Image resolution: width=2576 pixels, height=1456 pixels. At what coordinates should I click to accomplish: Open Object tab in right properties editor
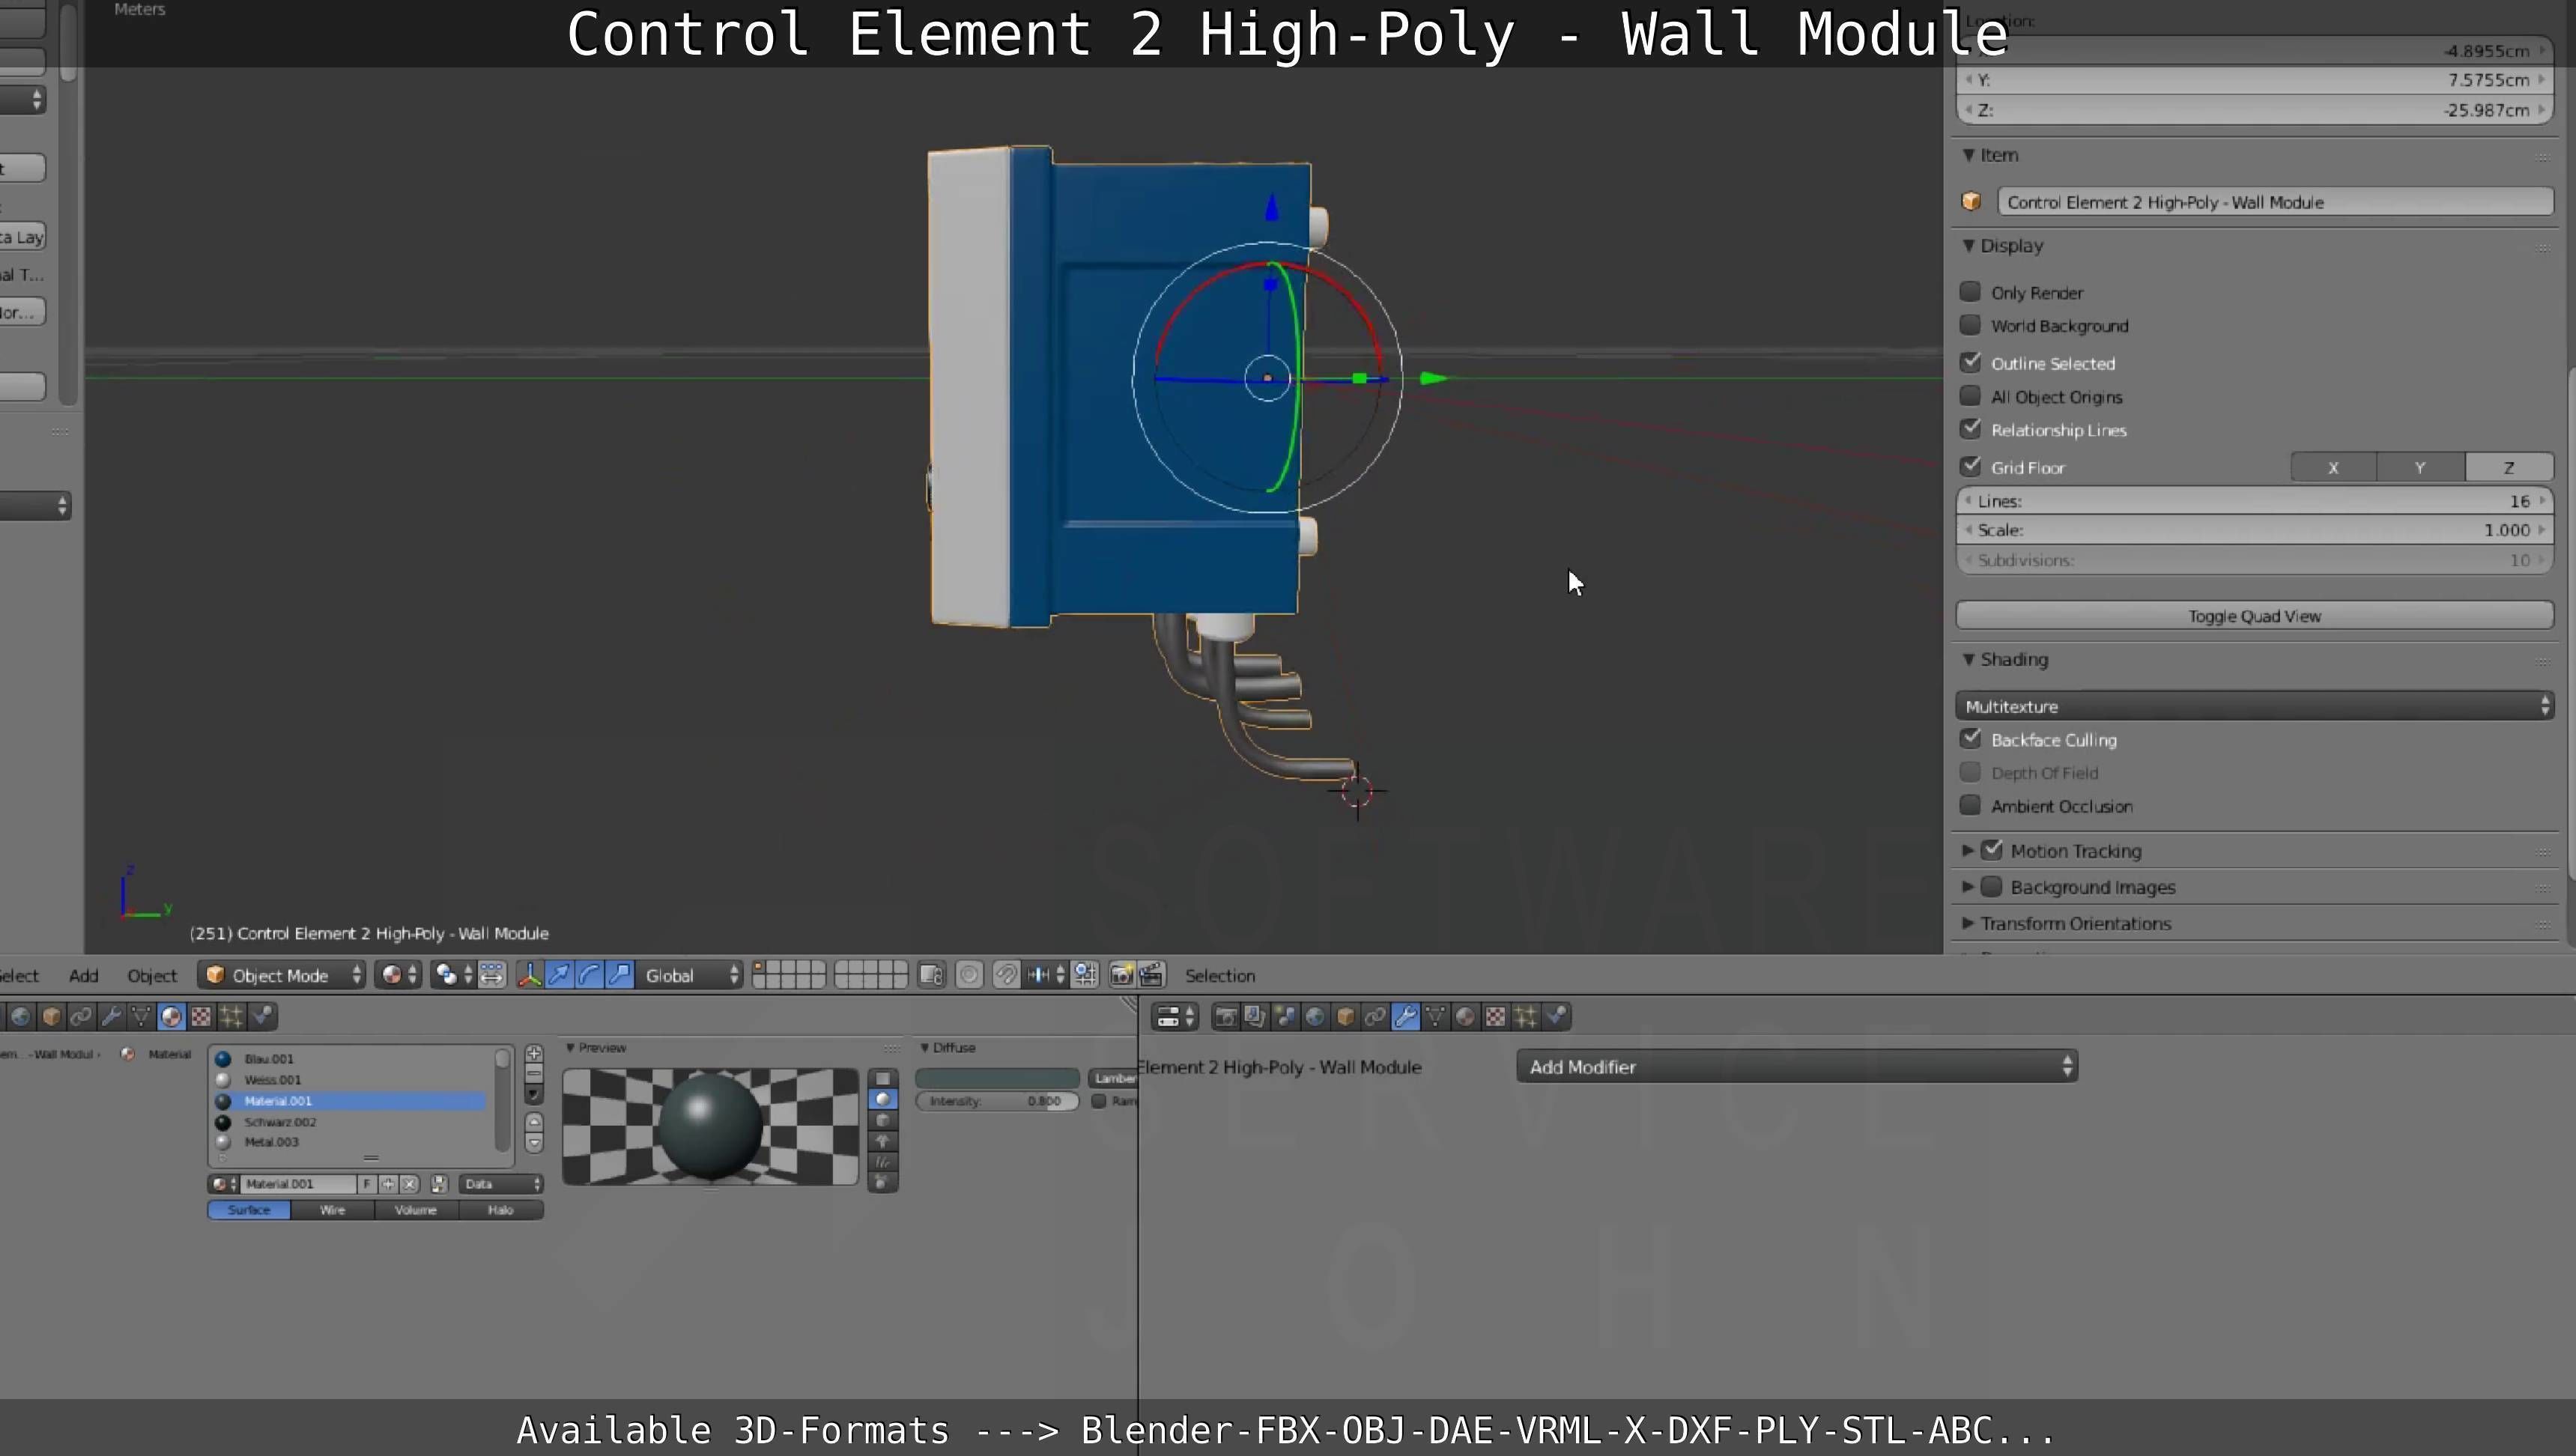[1345, 1017]
